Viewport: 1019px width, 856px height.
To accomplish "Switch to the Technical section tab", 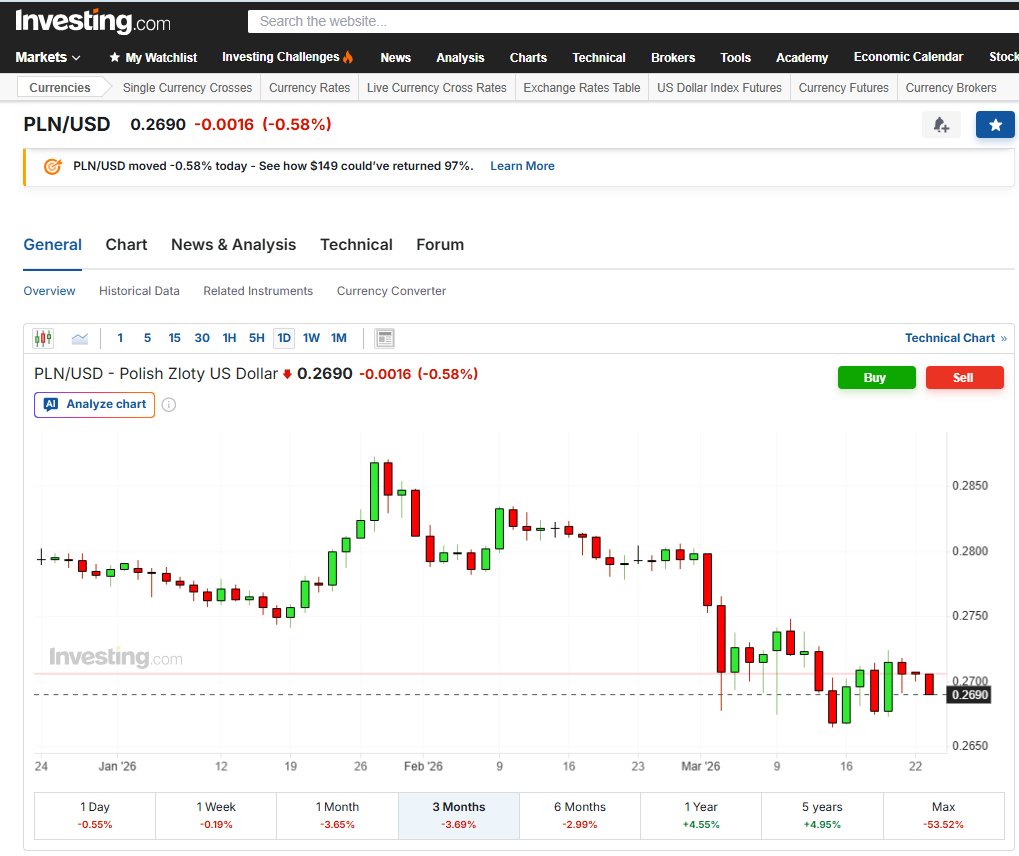I will [356, 245].
